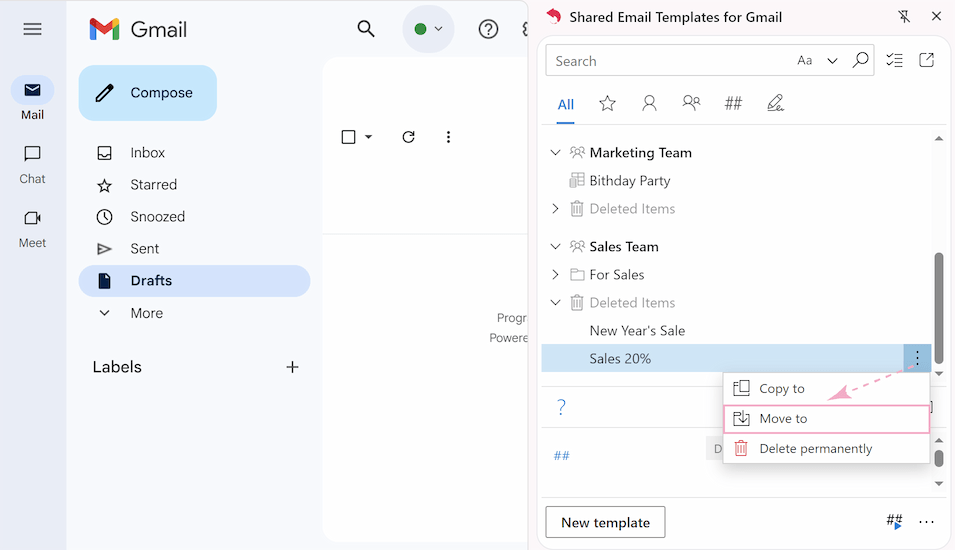Select Deleted Items under Sales Team
This screenshot has width=955, height=550.
pos(632,303)
